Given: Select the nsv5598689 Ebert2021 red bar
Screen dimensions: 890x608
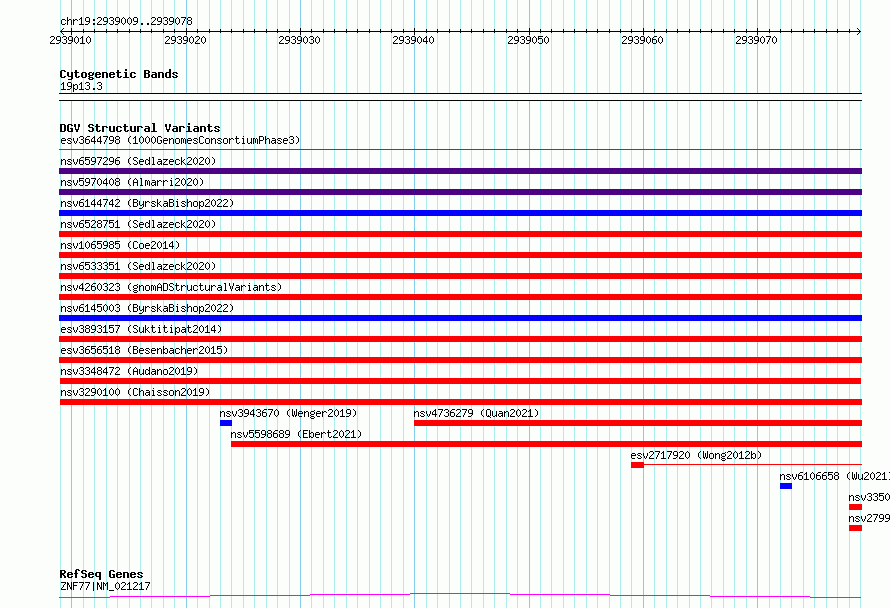Looking at the screenshot, I should [x=546, y=444].
